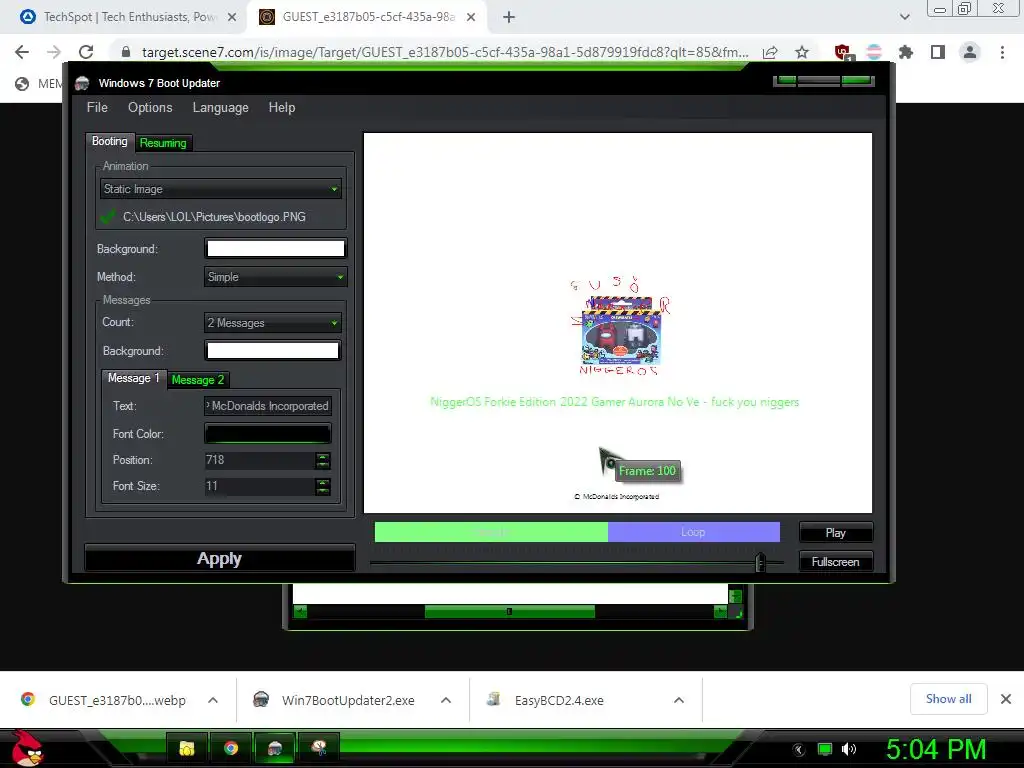This screenshot has width=1024, height=768.
Task: Share this page via the share icon
Action: click(770, 52)
